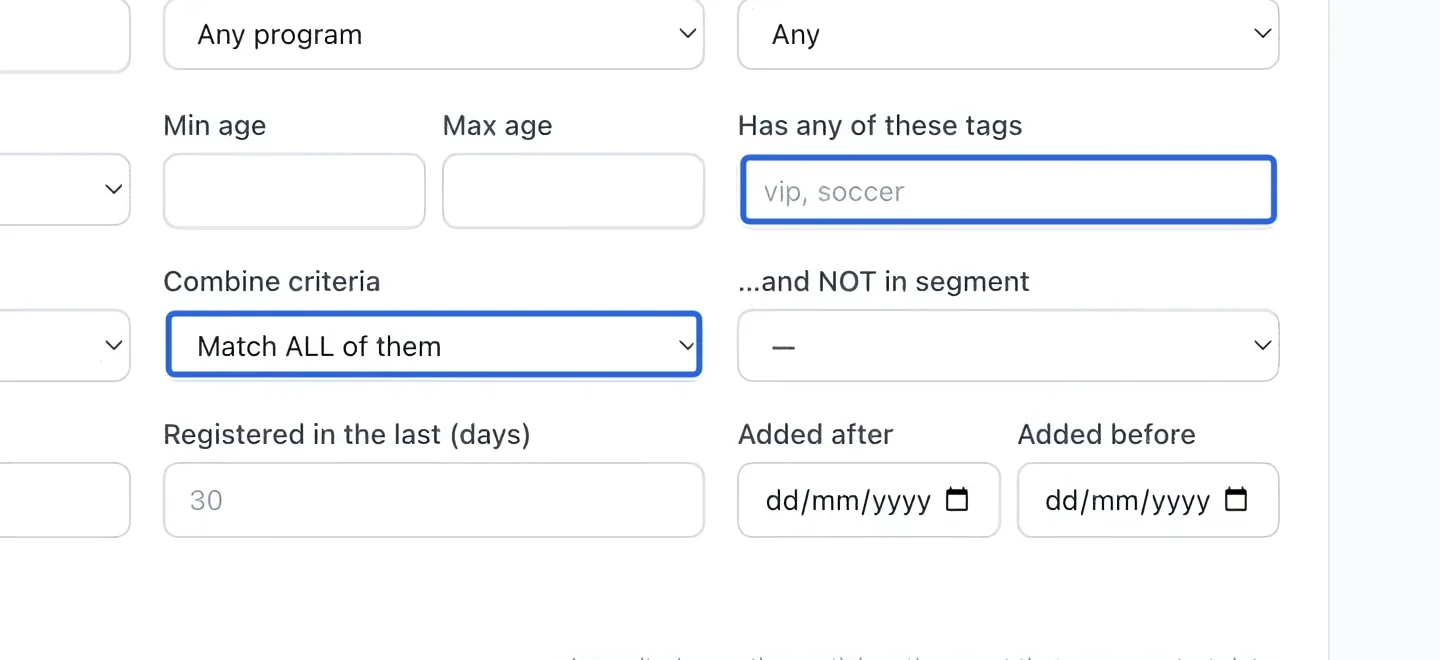Click the Registered in the last days field

pos(434,500)
